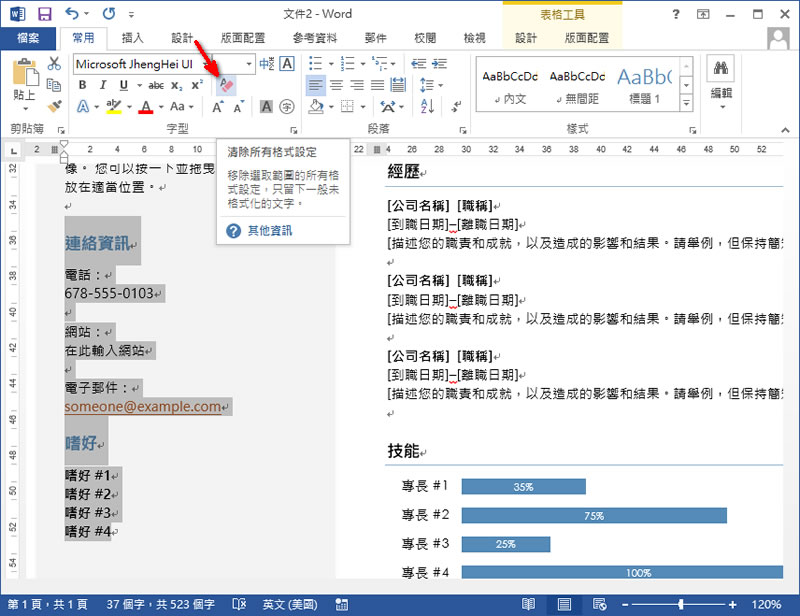800x616 pixels.
Task: Click the strikethrough abc icon
Action: [155, 85]
